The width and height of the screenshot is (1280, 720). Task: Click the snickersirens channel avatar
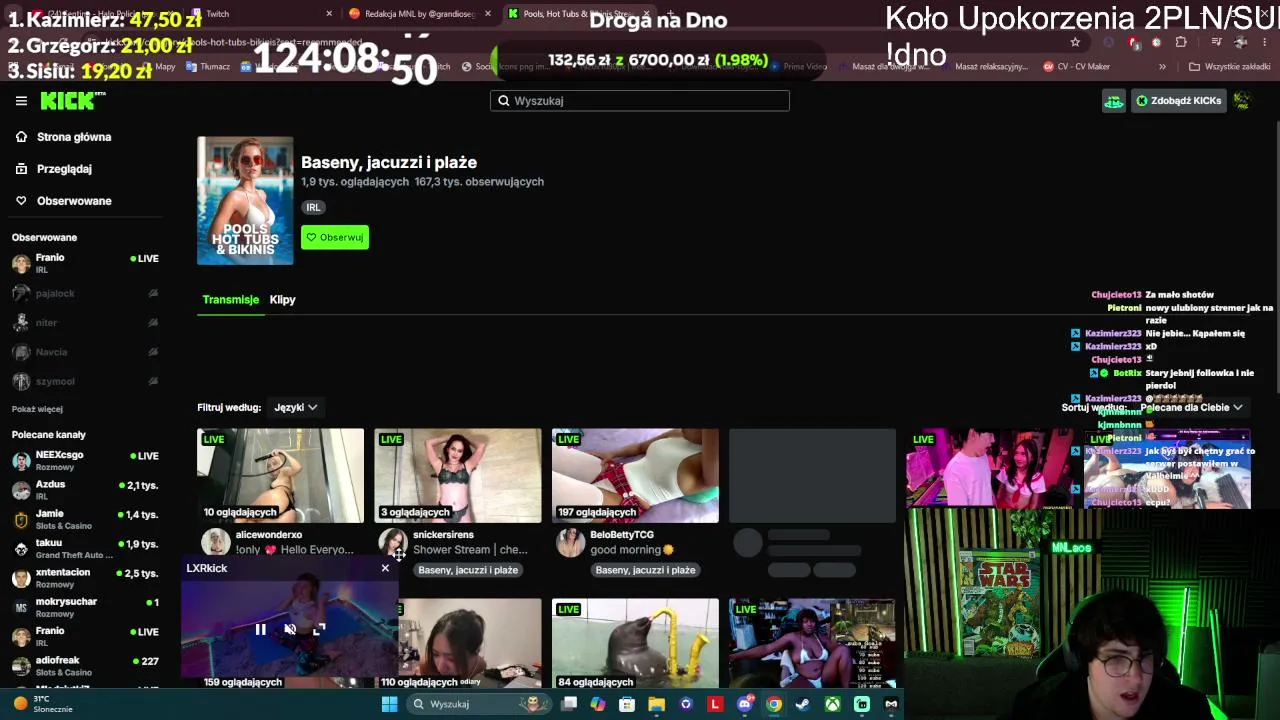tap(392, 542)
